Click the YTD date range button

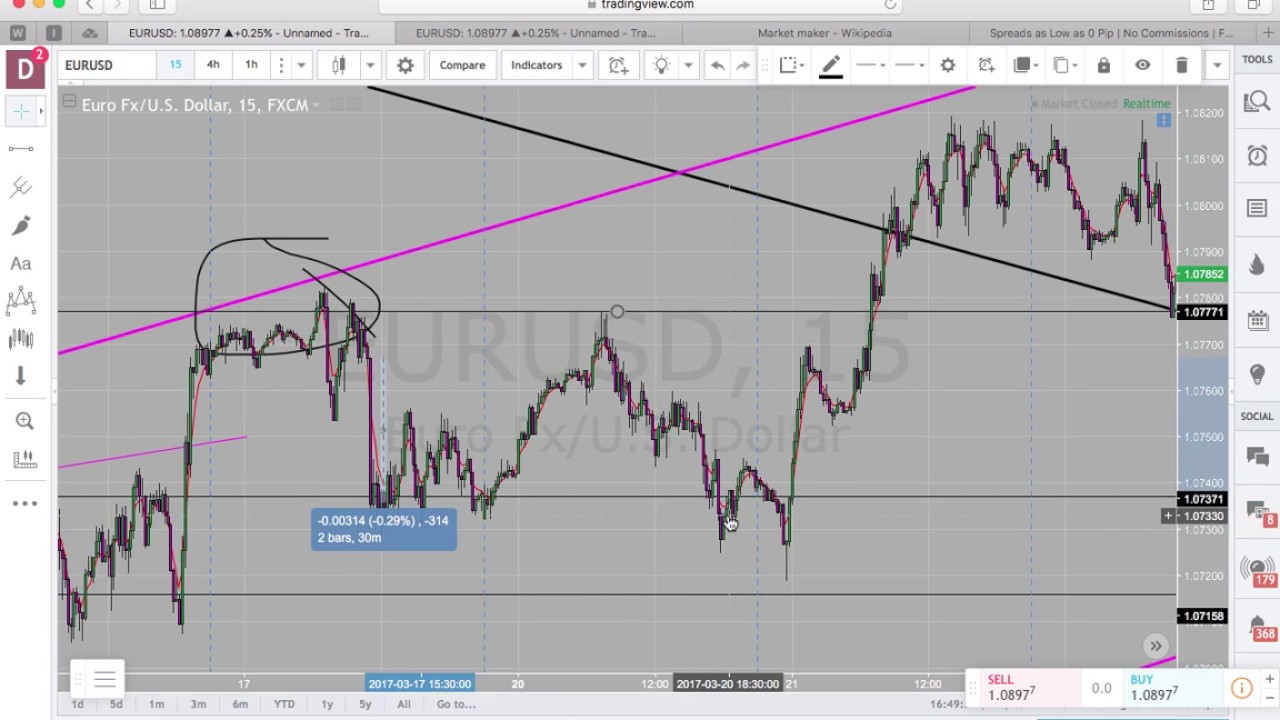pos(284,704)
